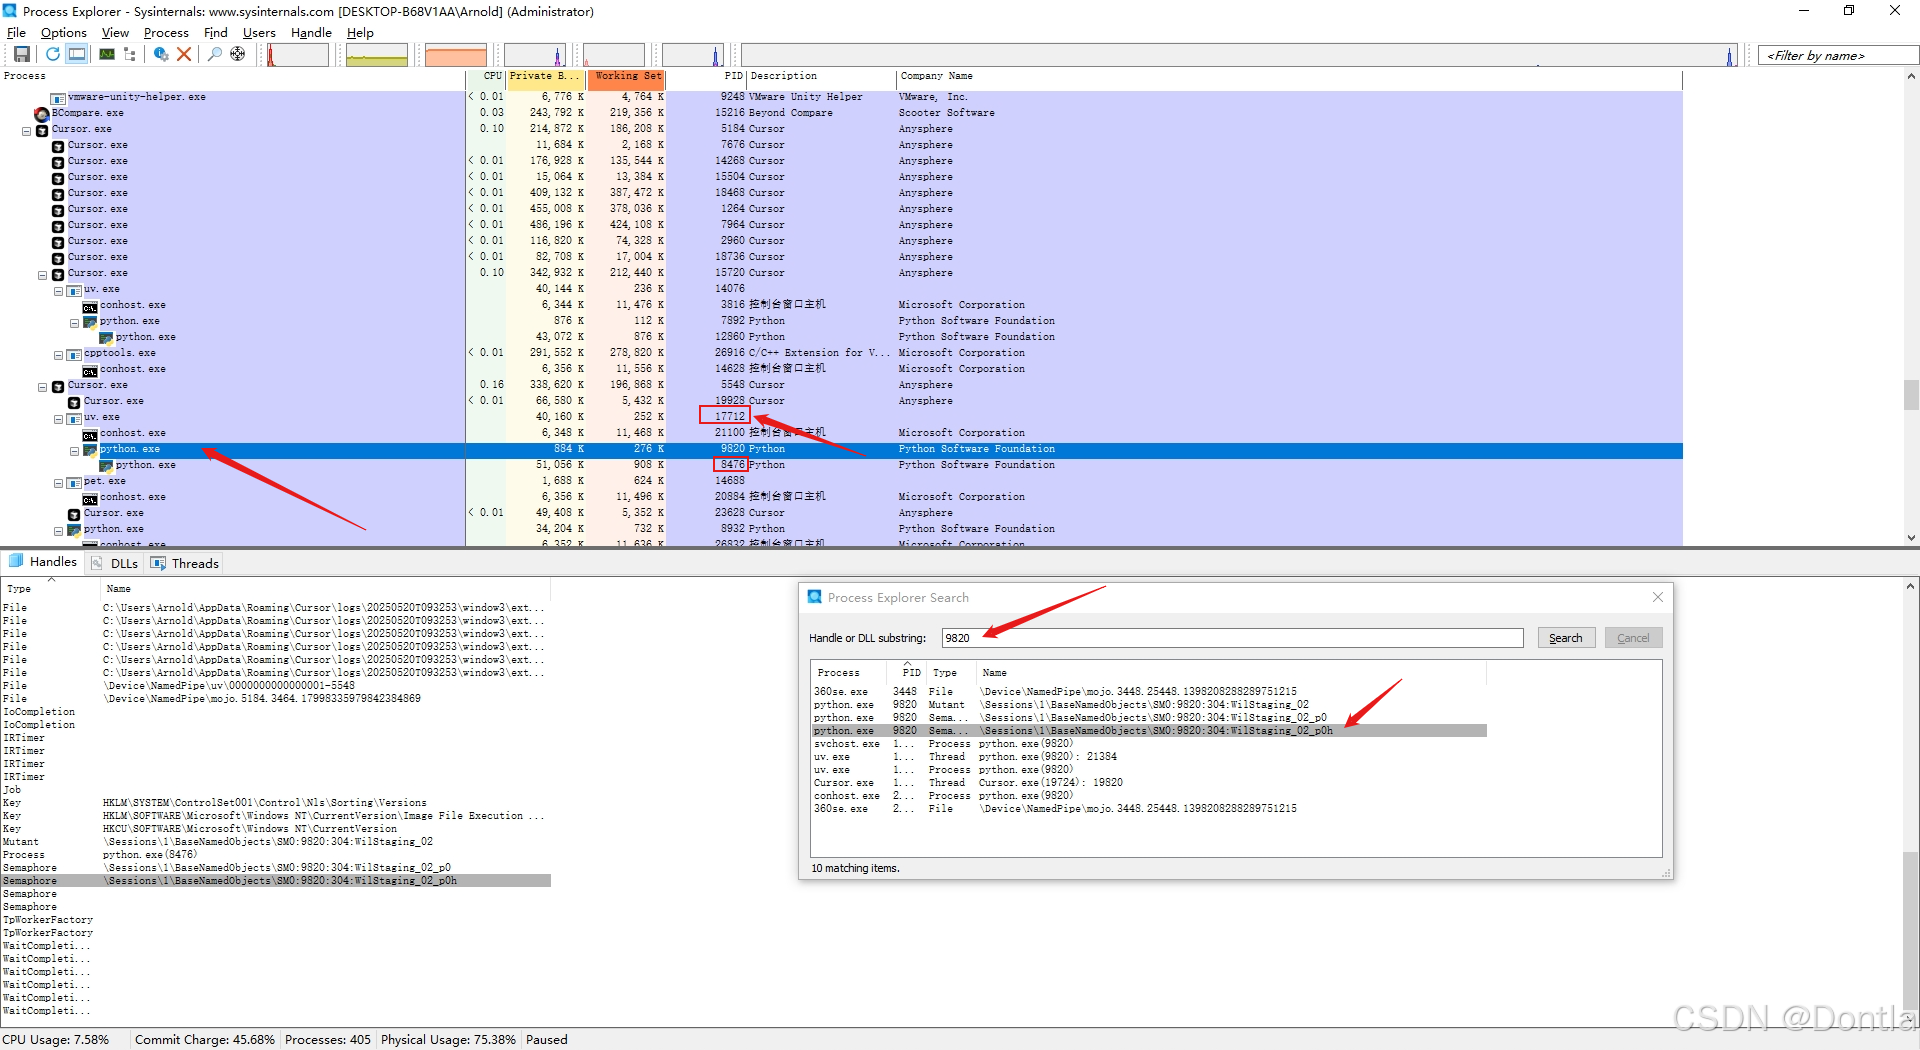
Task: Select pet.exe process icon
Action: (x=74, y=482)
